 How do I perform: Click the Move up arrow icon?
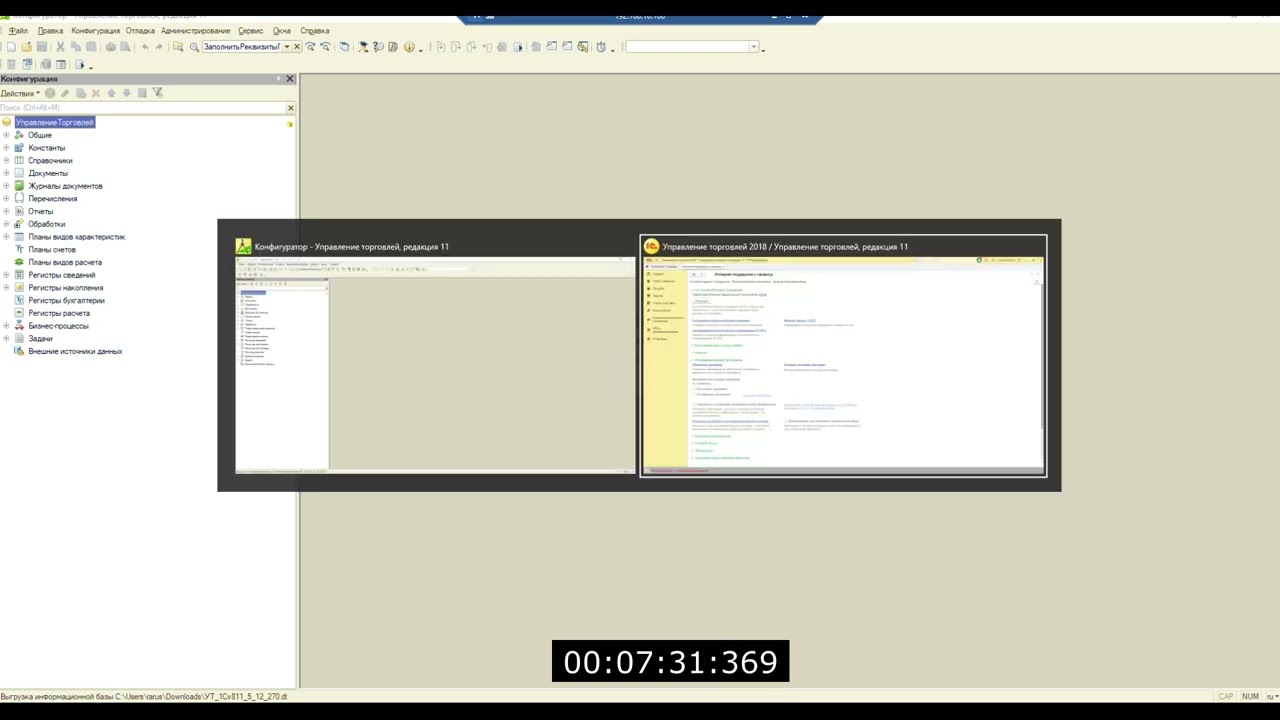coord(111,93)
